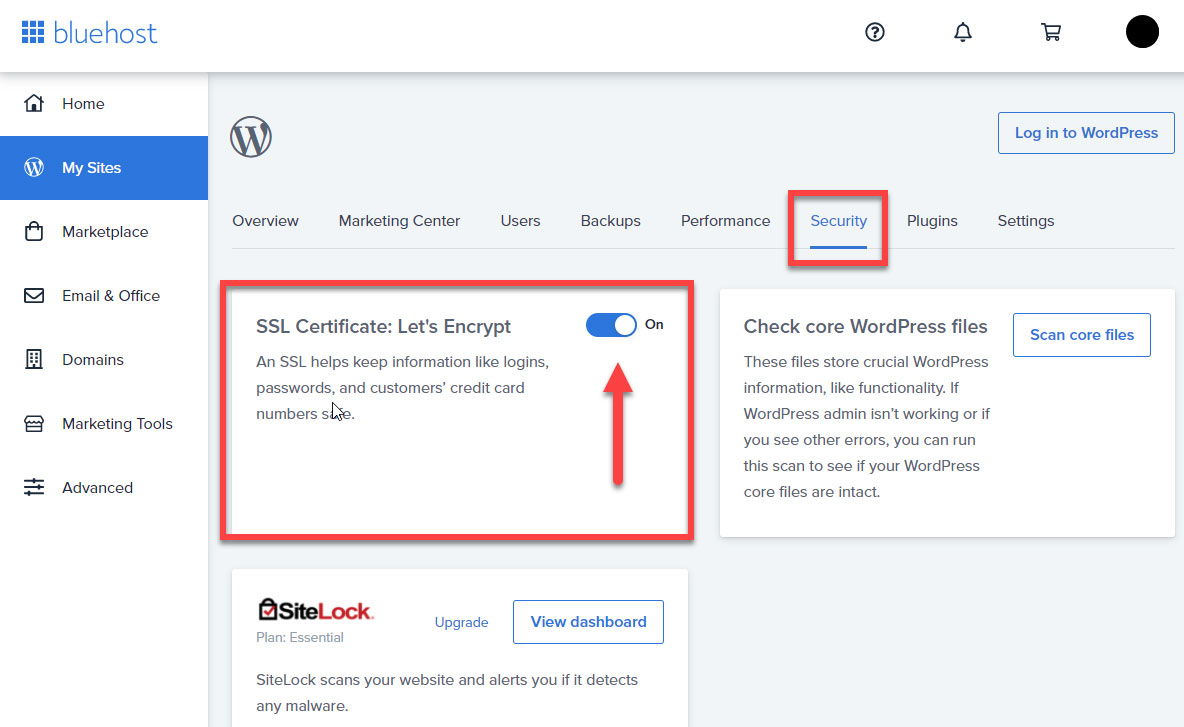Click the Domains building icon

(34, 359)
